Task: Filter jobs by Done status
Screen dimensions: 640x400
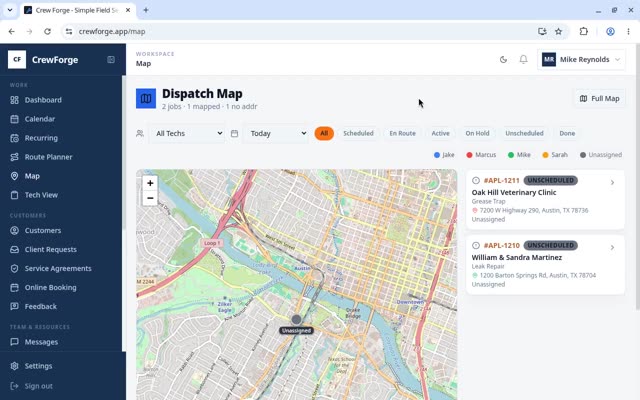Action: pos(567,133)
